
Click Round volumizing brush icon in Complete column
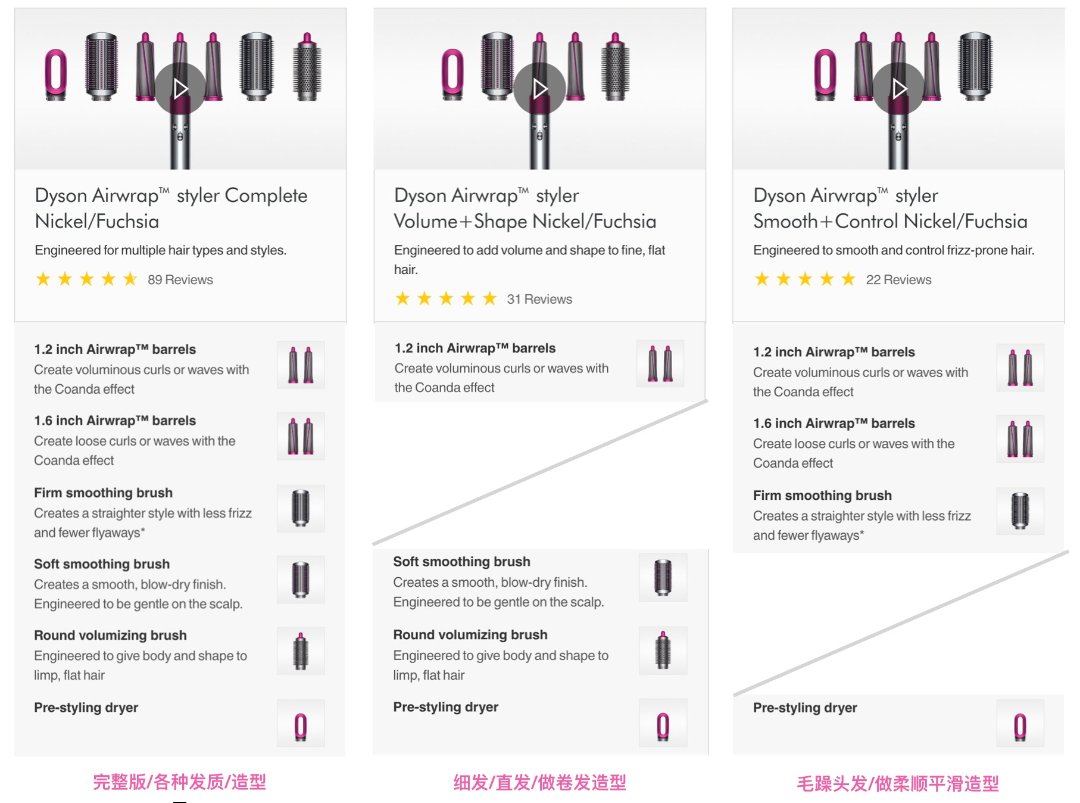point(301,651)
